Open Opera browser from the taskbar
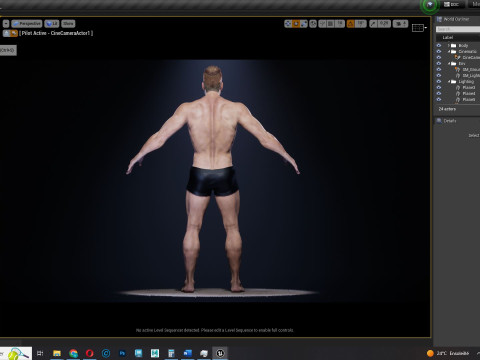 (x=89, y=353)
